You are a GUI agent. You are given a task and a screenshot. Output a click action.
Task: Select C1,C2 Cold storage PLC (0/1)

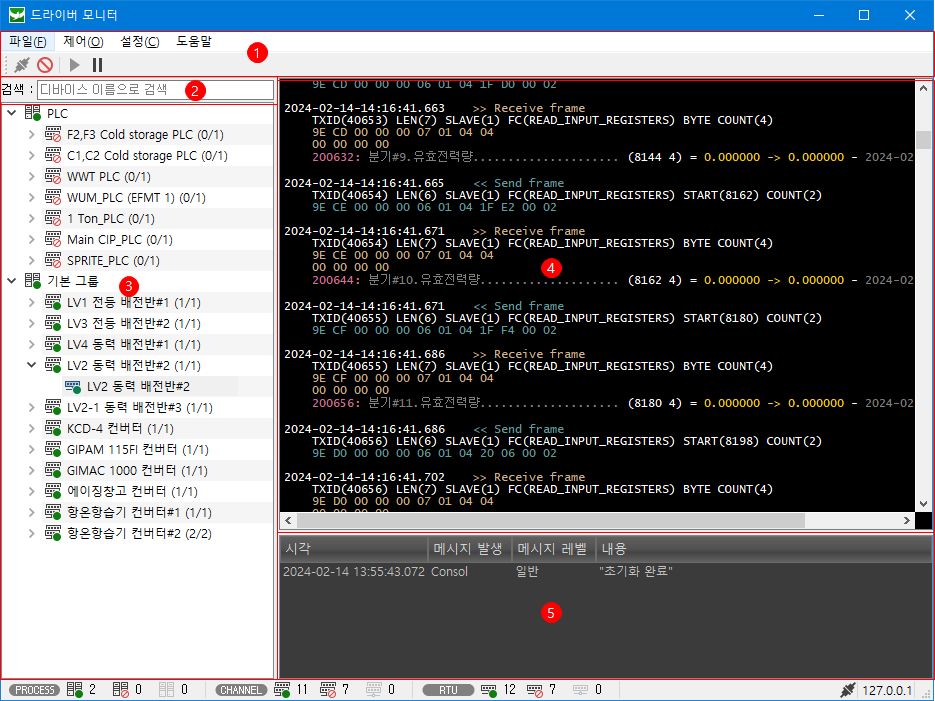[147, 156]
